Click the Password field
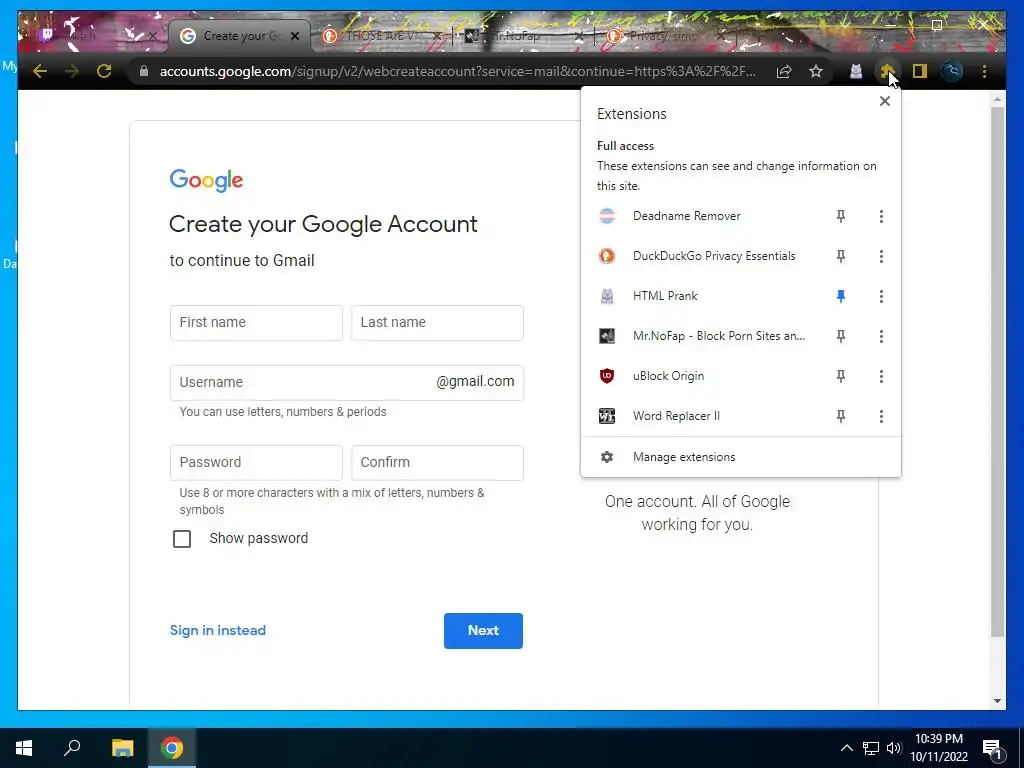 [x=256, y=462]
